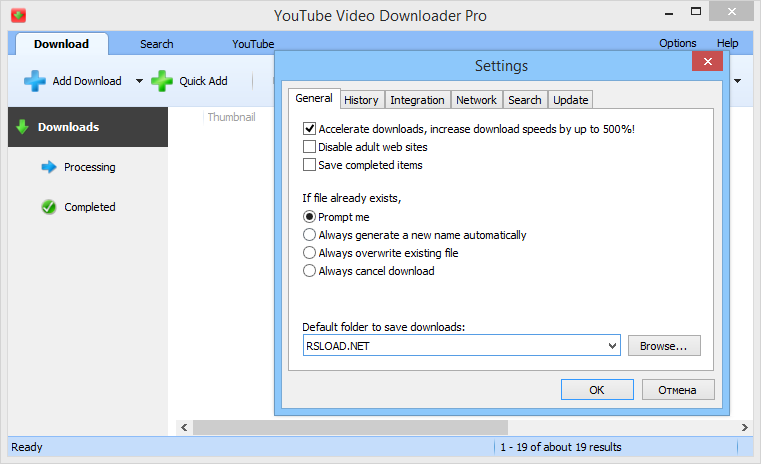Click the blue Add Download plus icon
Viewport: 761px width, 464px height.
coord(35,81)
